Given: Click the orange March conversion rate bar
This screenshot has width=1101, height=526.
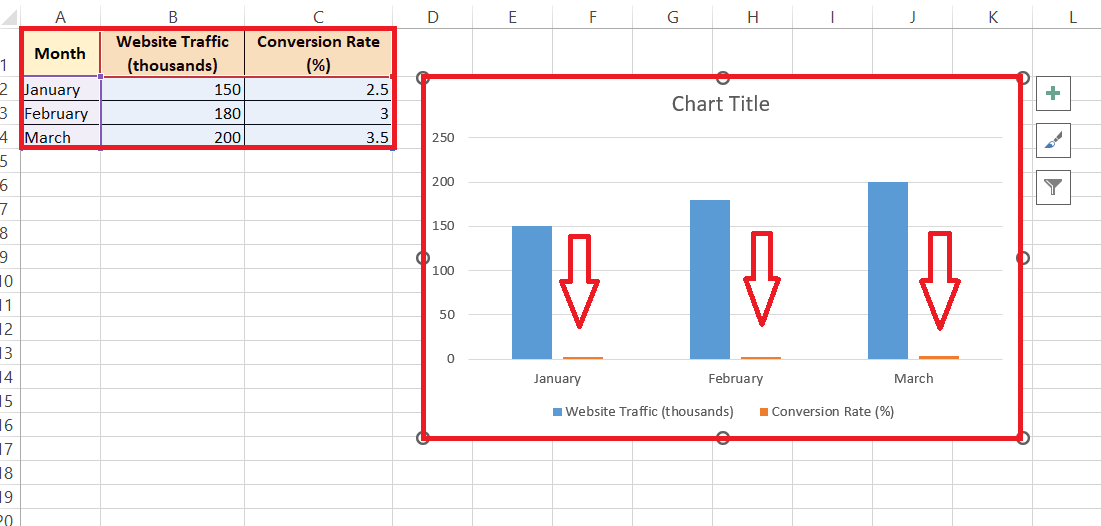Looking at the screenshot, I should [939, 357].
